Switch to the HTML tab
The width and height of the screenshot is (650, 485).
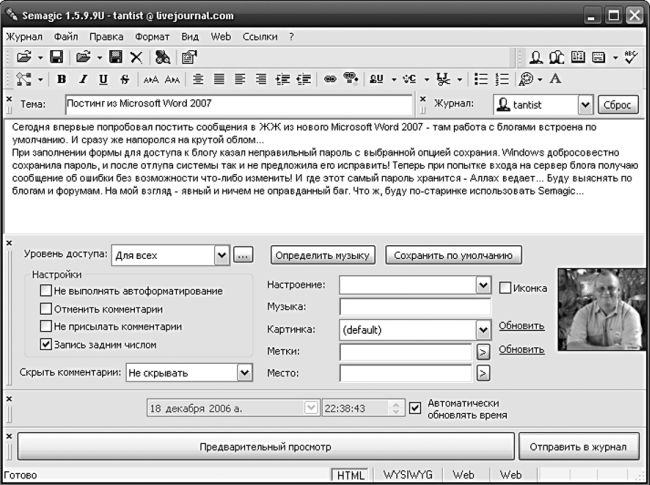(x=350, y=475)
